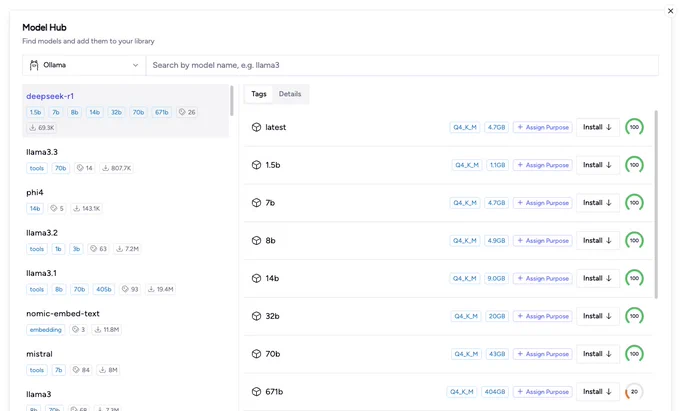Click the cube icon next to 671b
The height and width of the screenshot is (411, 680).
pos(256,391)
